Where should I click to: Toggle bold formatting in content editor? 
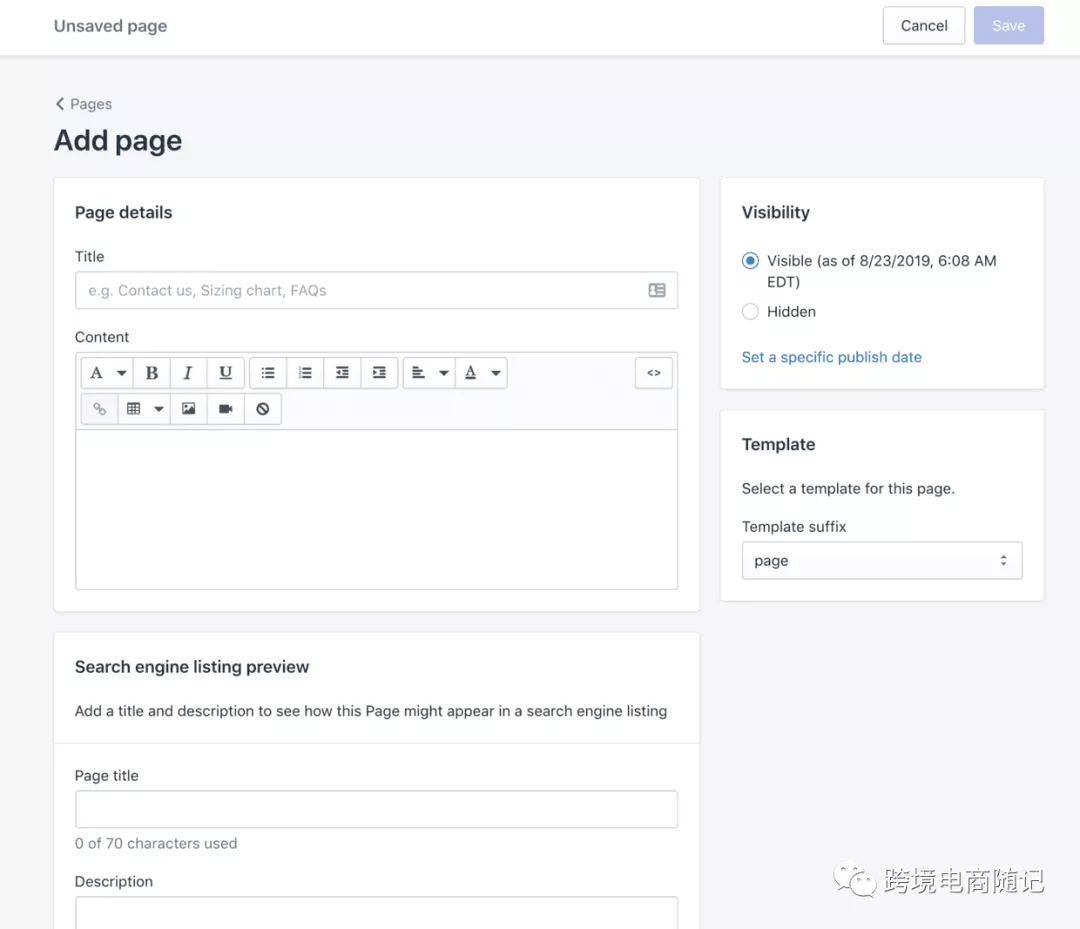coord(152,373)
